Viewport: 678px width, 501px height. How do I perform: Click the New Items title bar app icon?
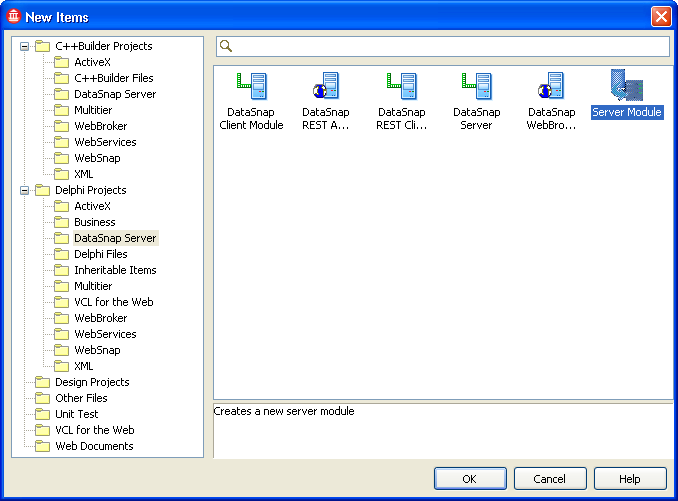13,16
